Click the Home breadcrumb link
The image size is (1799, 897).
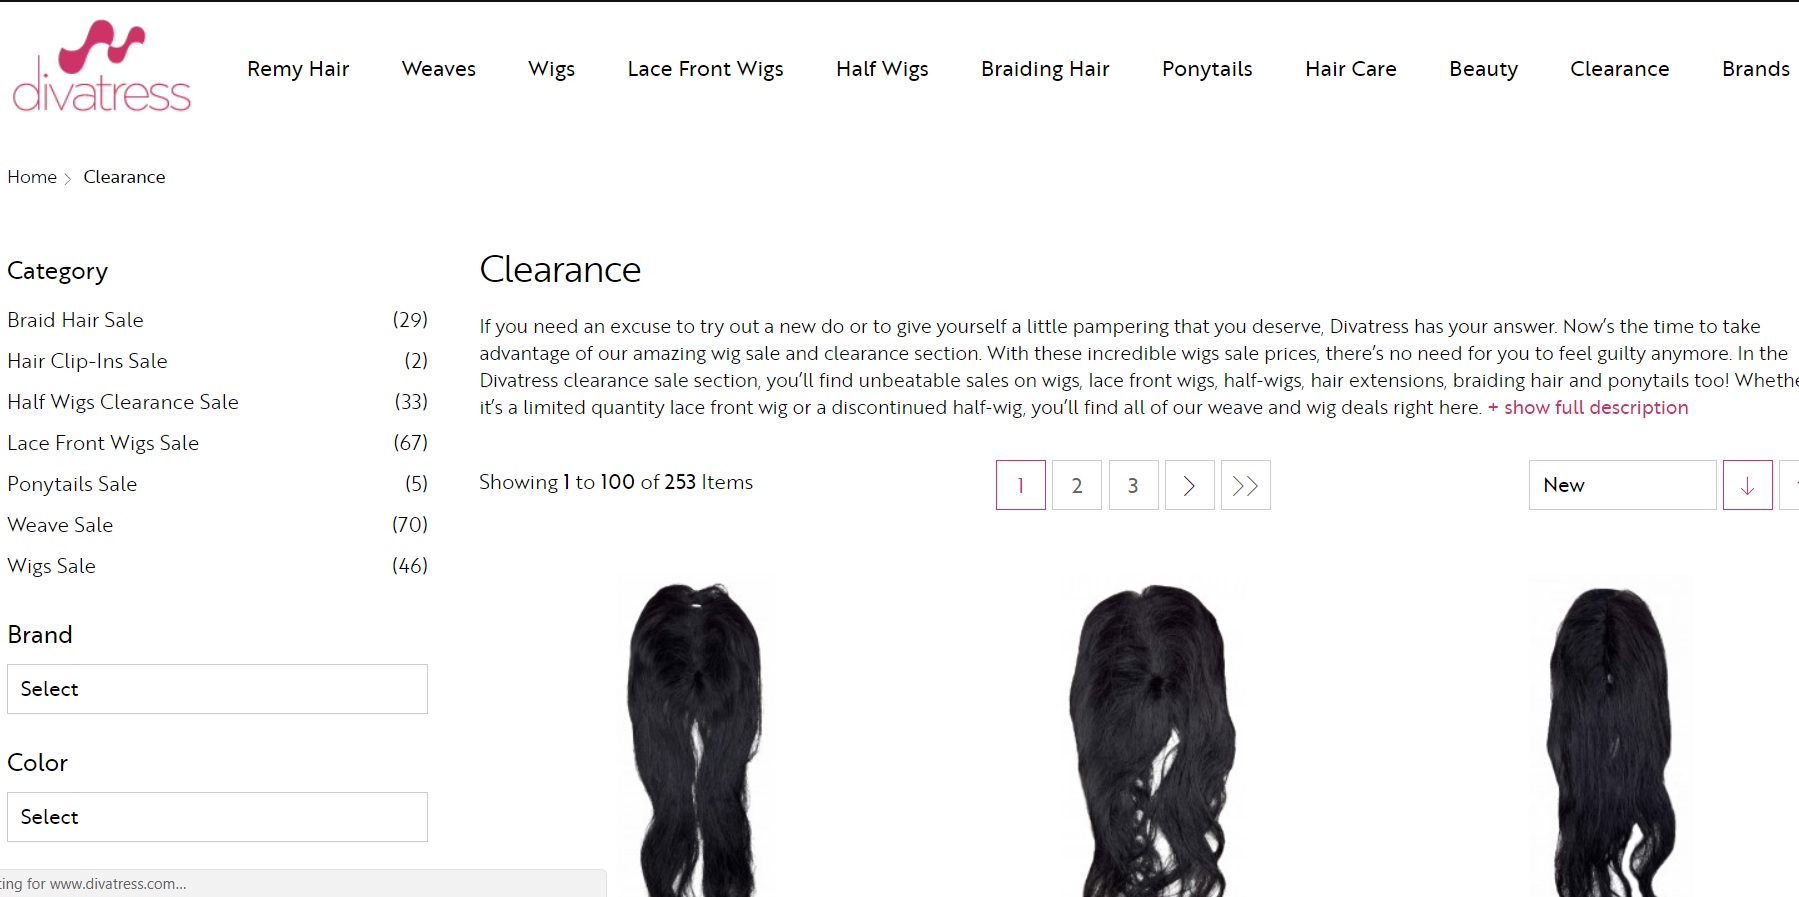[x=32, y=177]
